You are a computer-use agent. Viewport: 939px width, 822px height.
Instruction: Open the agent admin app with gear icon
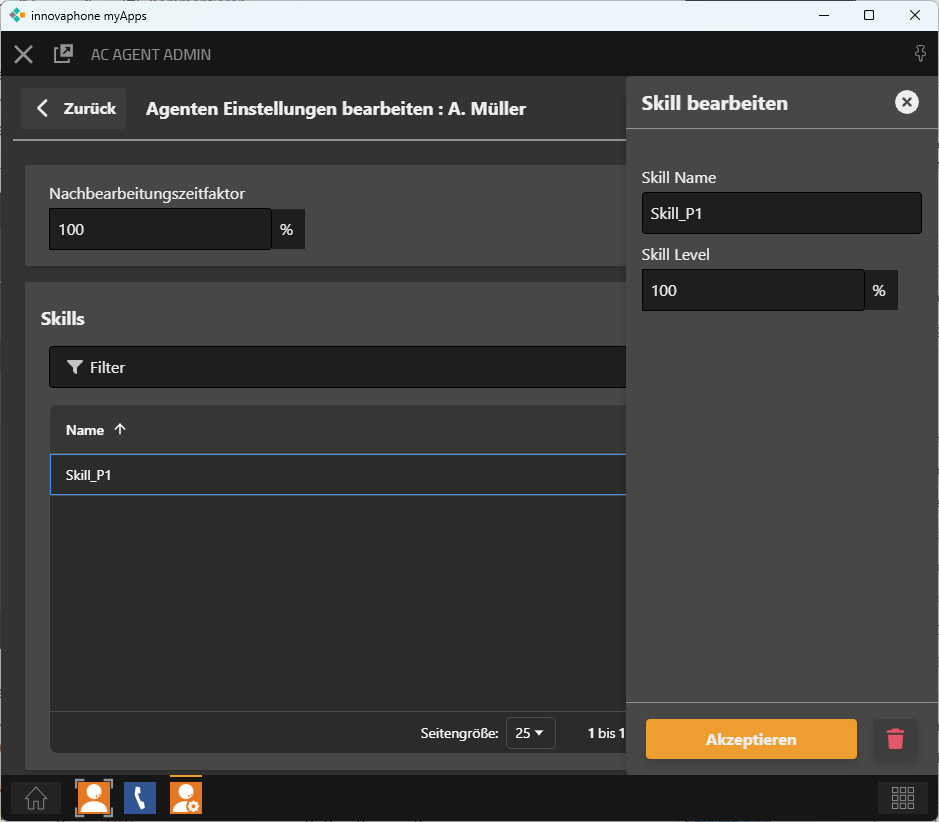[x=186, y=798]
